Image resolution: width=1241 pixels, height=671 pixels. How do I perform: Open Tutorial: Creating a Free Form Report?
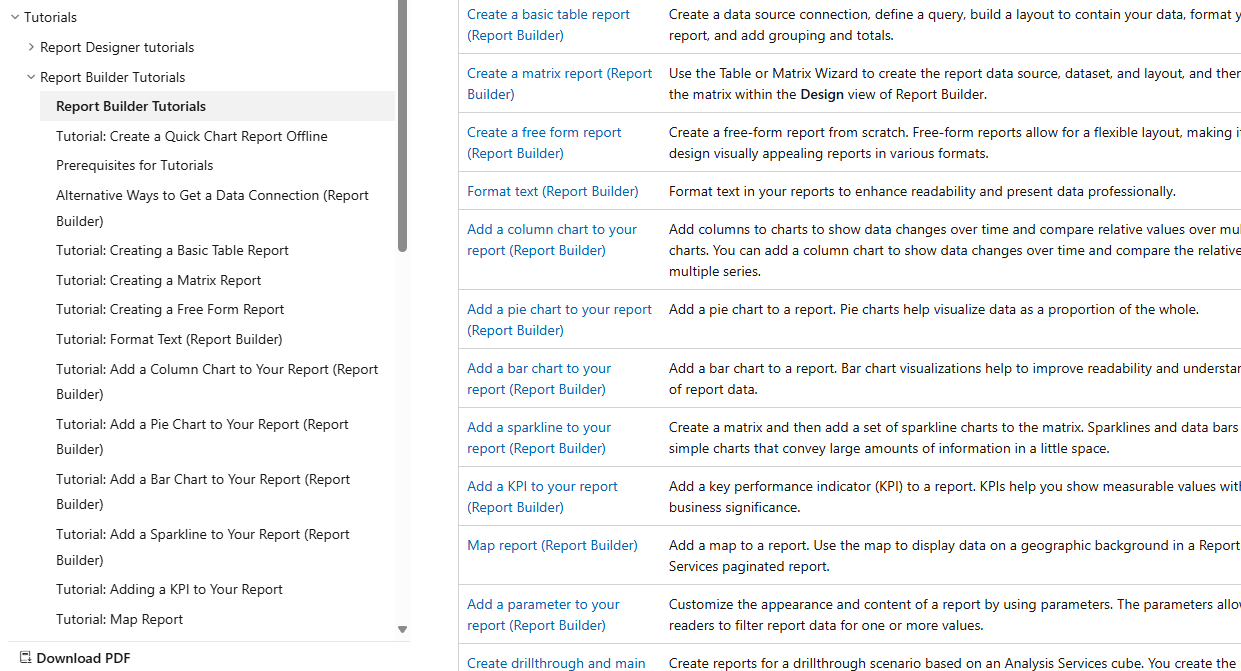point(170,309)
